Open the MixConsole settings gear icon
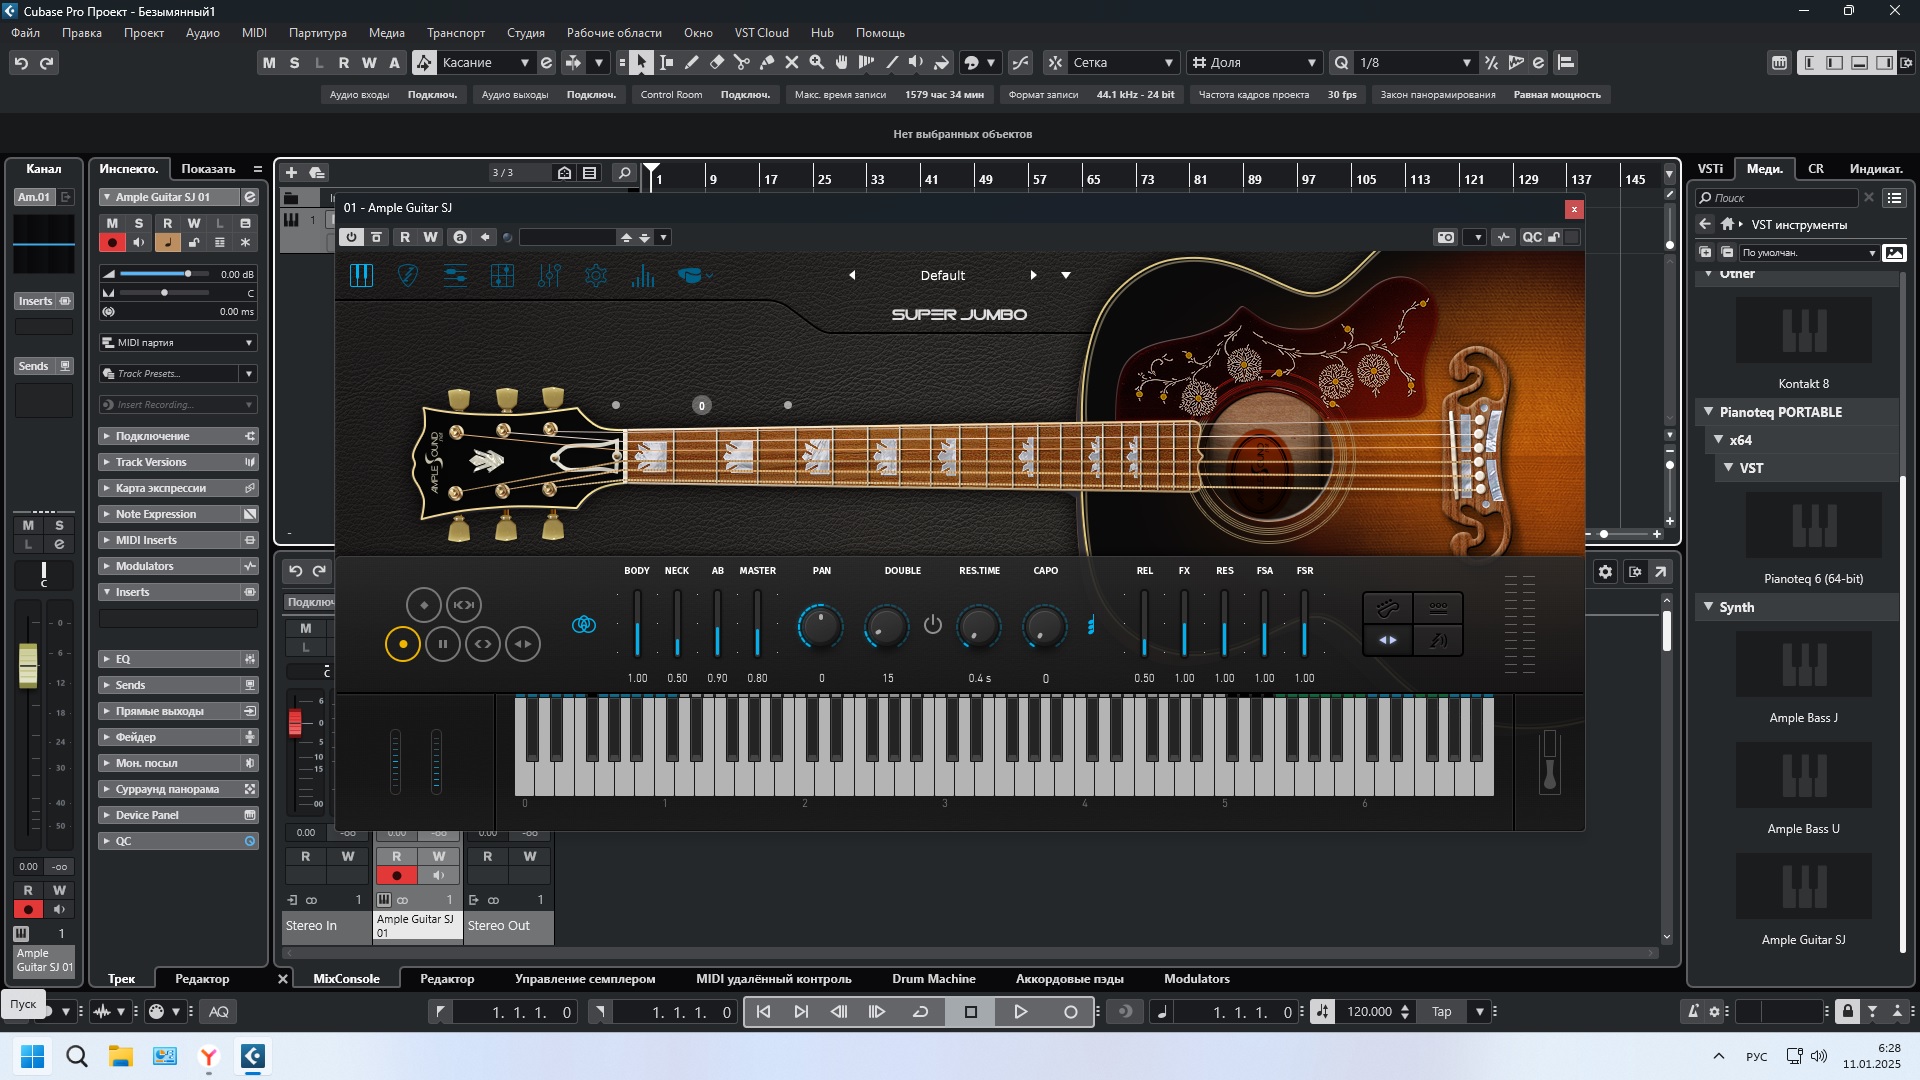The width and height of the screenshot is (1920, 1080). point(1605,572)
